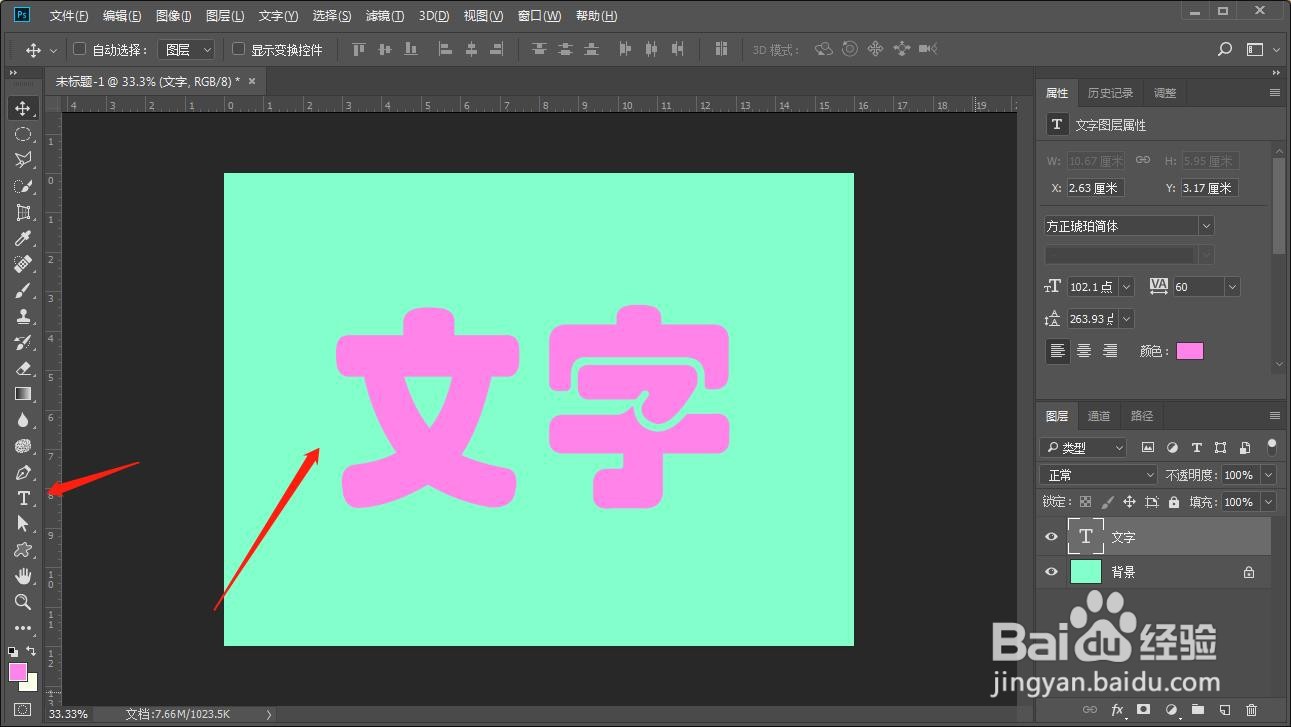Click the delete layer trash icon
The height and width of the screenshot is (727, 1291).
1251,710
